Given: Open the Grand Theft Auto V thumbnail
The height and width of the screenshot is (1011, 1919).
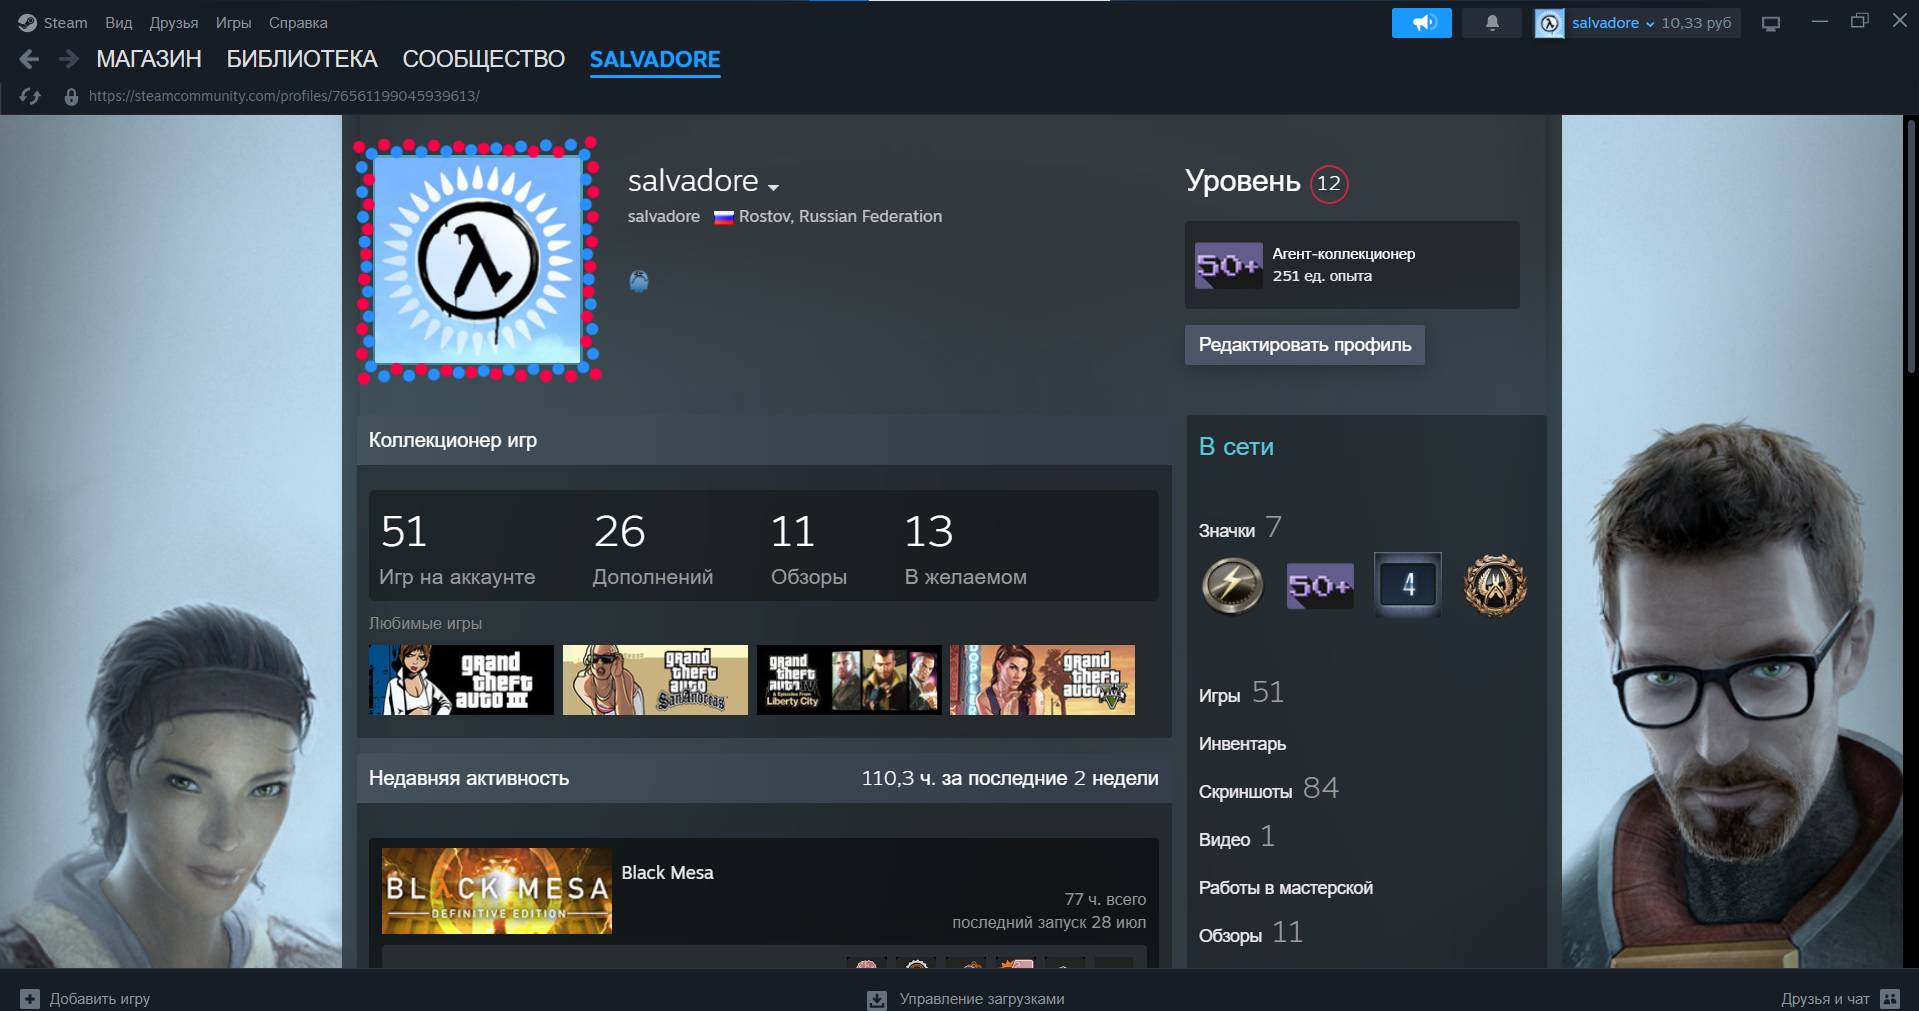Looking at the screenshot, I should pyautogui.click(x=1043, y=680).
